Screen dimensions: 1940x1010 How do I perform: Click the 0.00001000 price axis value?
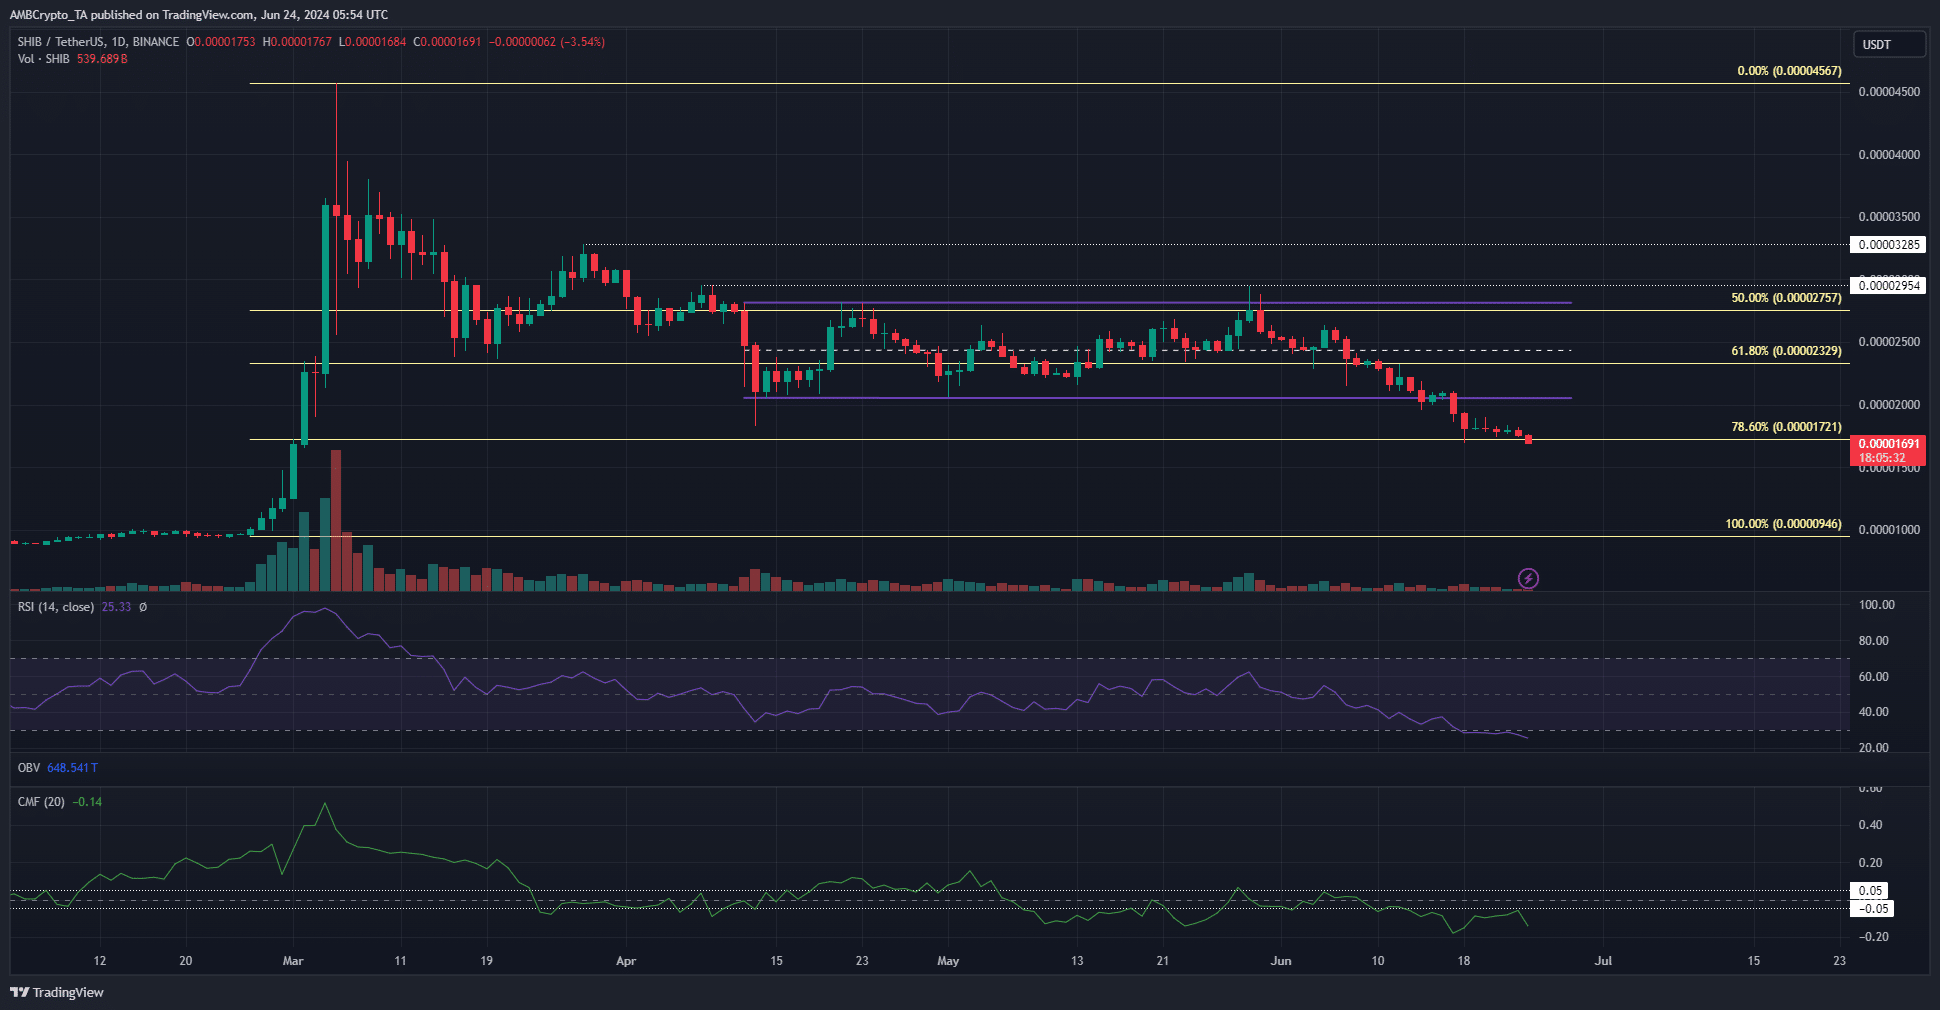pos(1889,530)
